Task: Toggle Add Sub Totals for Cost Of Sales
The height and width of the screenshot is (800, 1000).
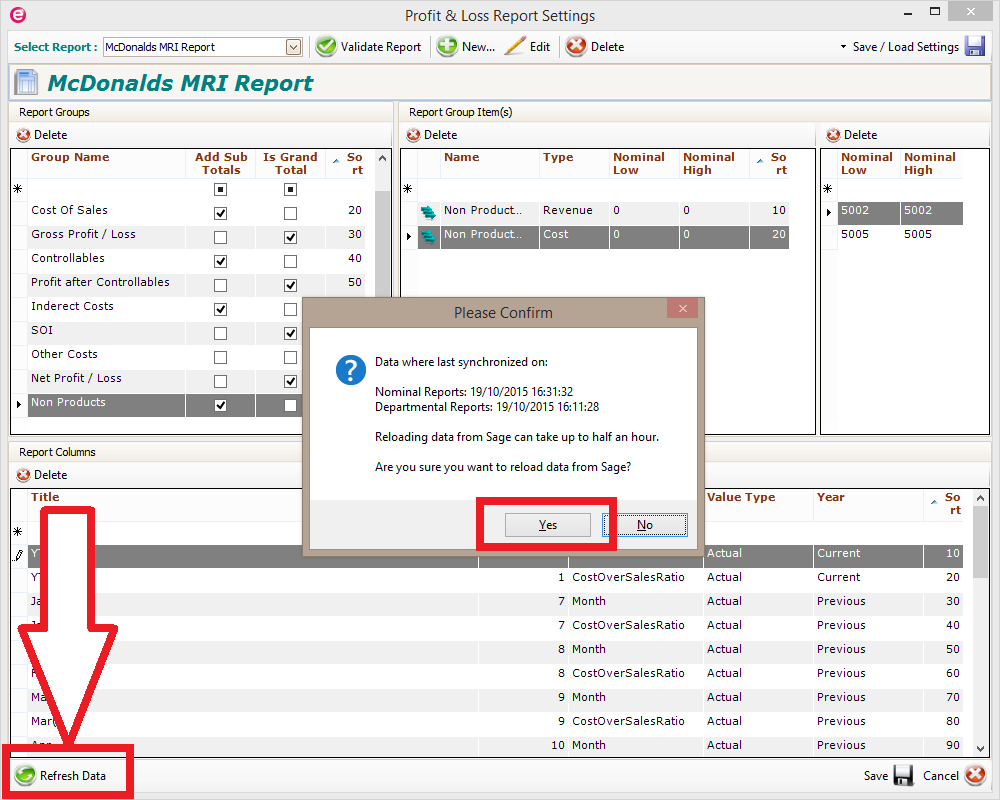Action: click(220, 213)
